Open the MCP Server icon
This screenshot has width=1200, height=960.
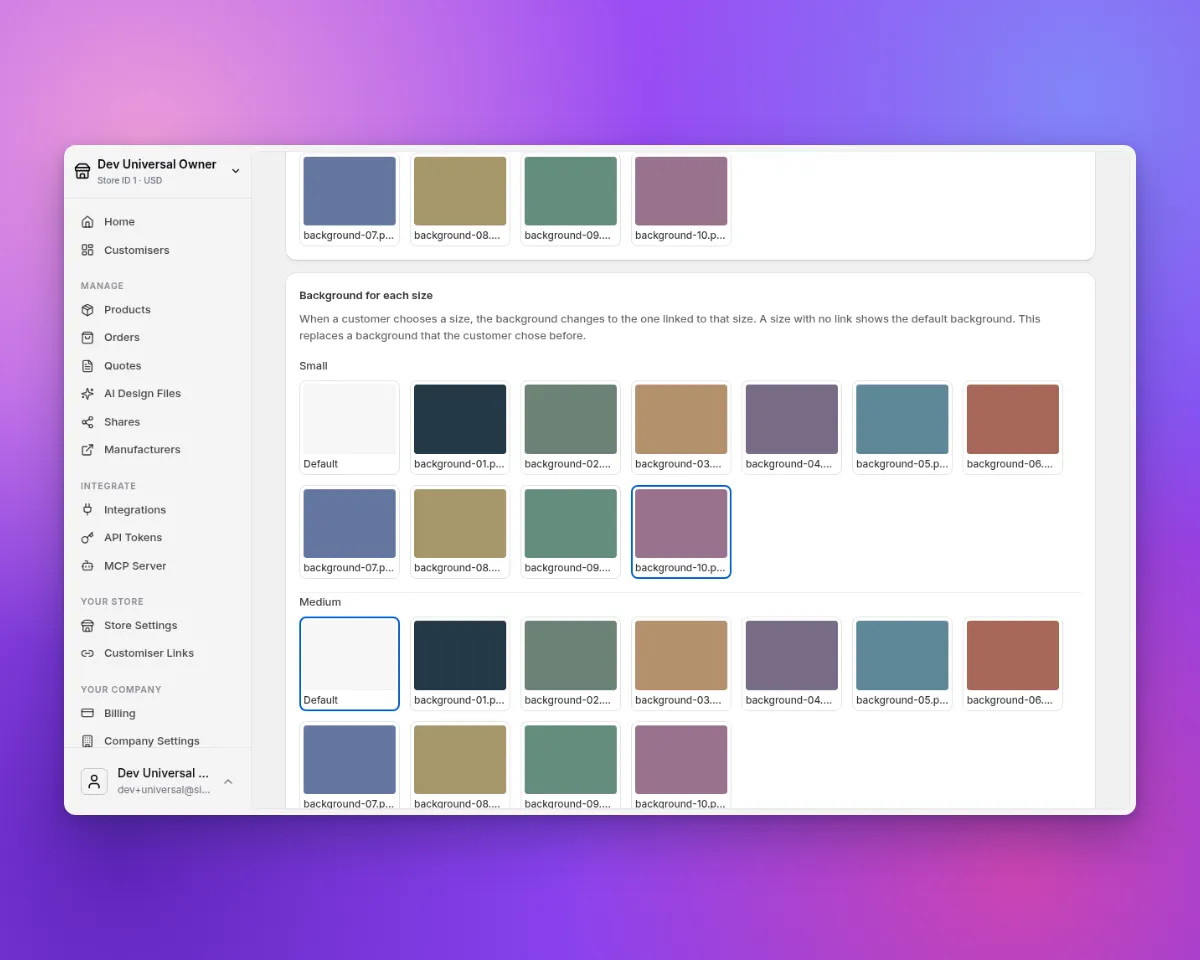(x=88, y=566)
